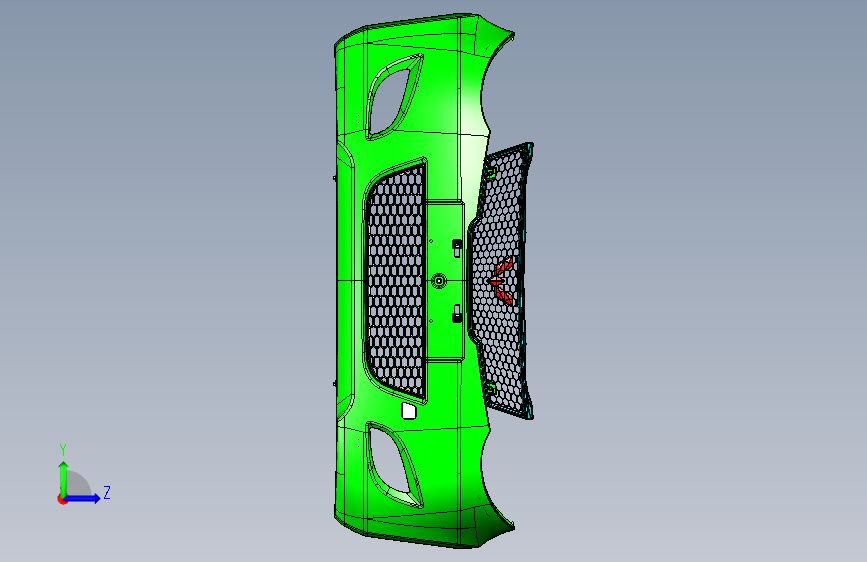Click the "Y" axis label
This screenshot has width=867, height=562.
point(63,450)
